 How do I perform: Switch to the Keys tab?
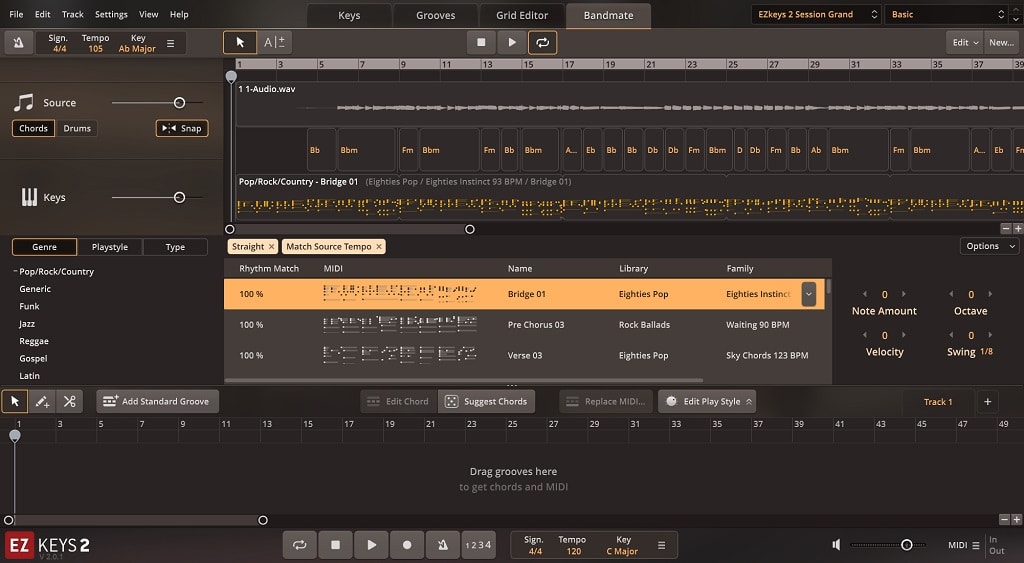[x=349, y=16]
